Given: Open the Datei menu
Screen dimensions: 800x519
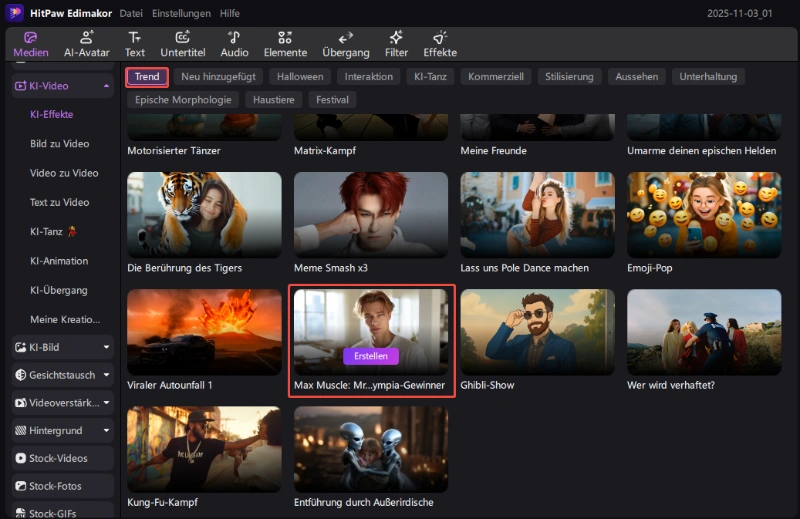Looking at the screenshot, I should click(x=130, y=14).
